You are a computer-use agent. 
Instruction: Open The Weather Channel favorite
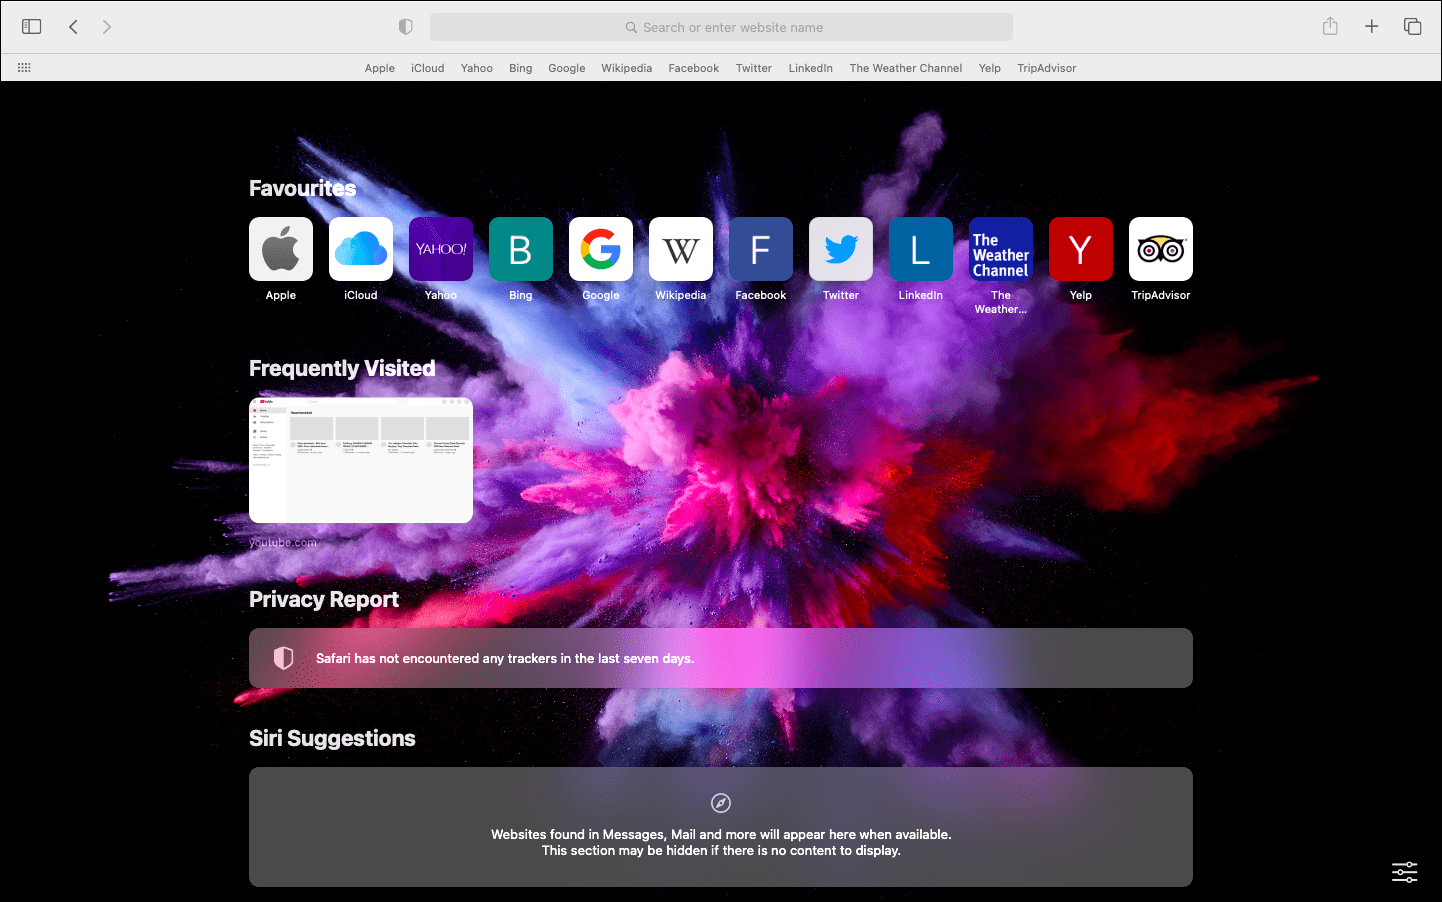coord(1000,249)
